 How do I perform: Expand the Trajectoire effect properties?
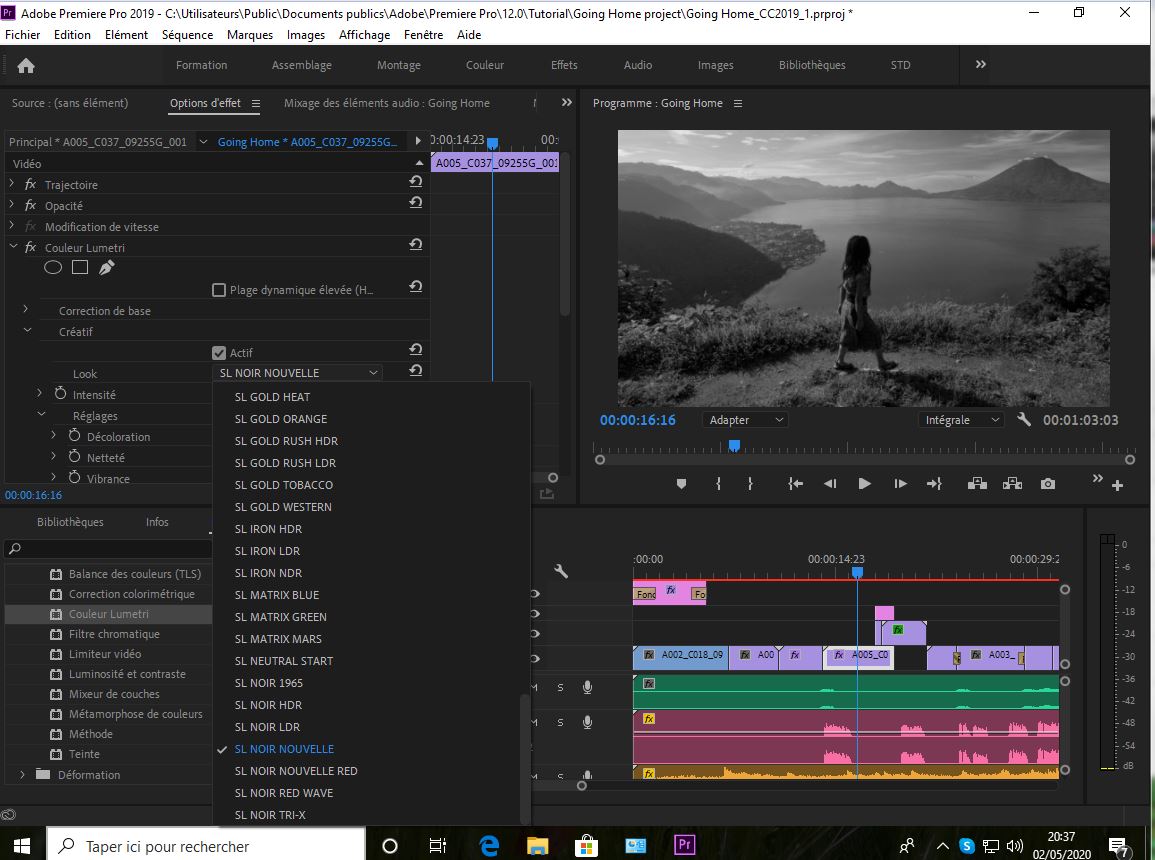[12, 183]
